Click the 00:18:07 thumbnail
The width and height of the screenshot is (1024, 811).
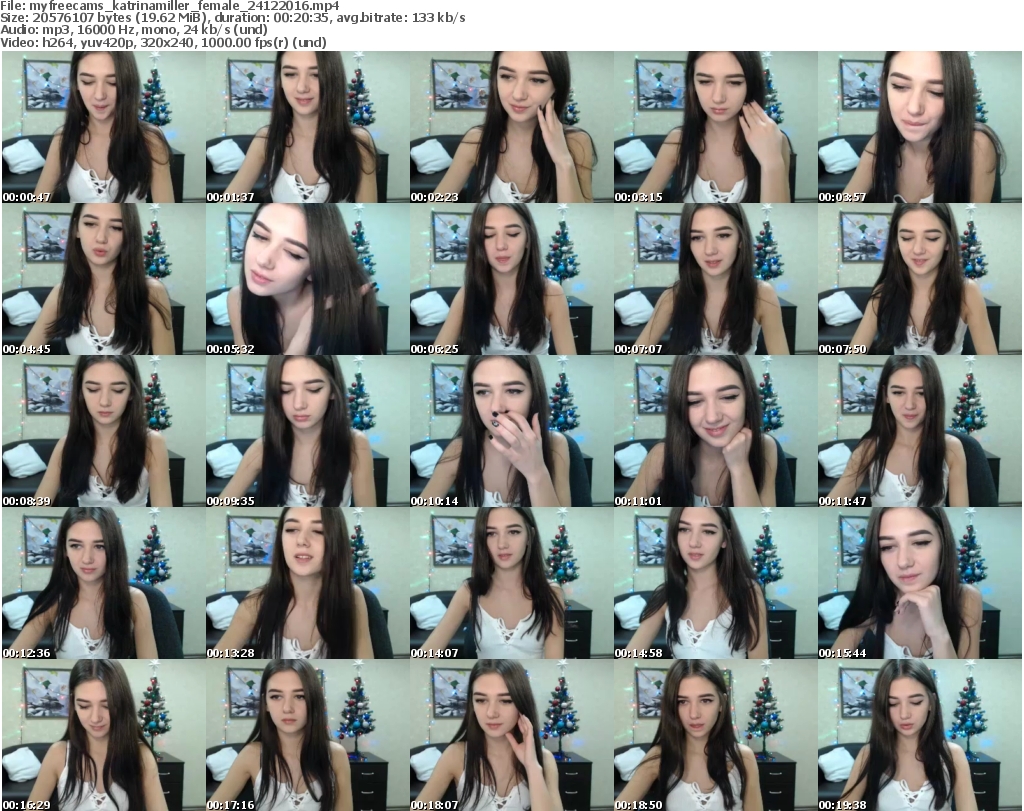[x=511, y=735]
